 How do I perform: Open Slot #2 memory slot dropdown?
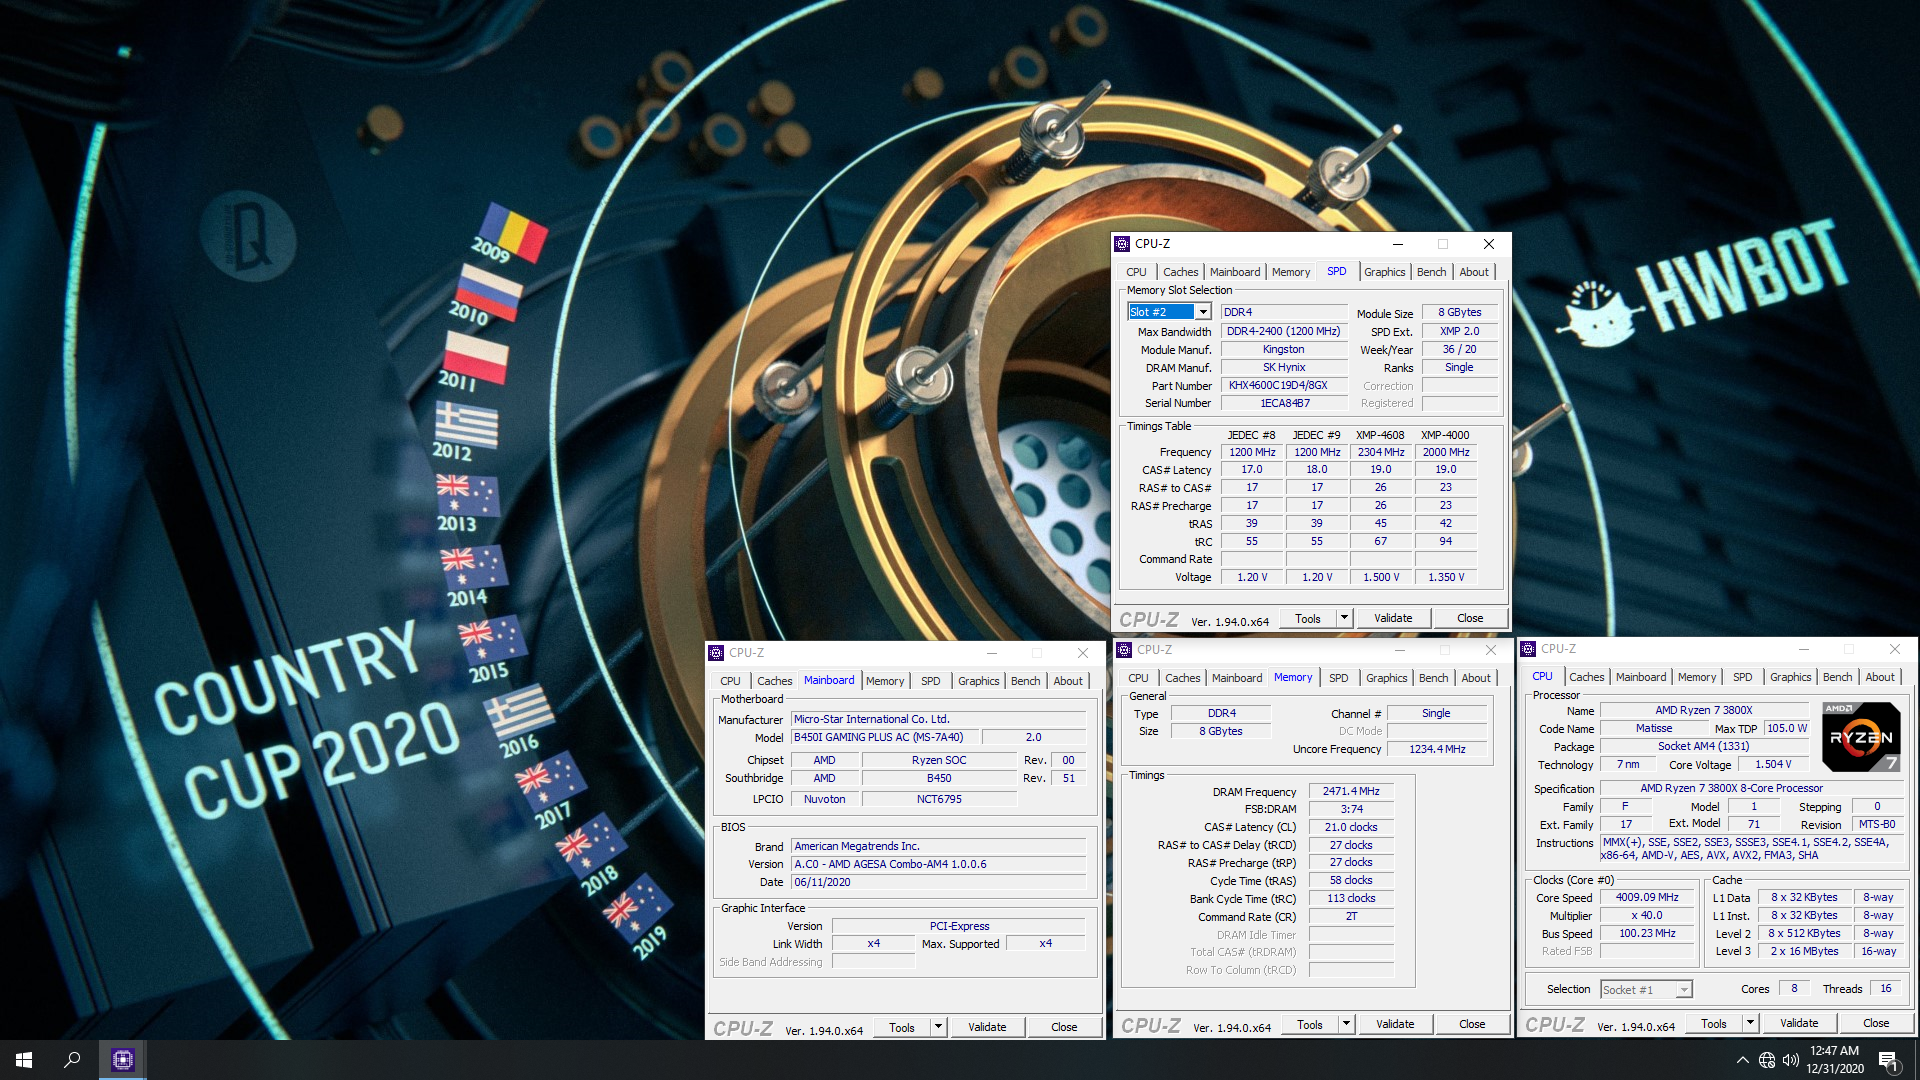[x=1204, y=312]
